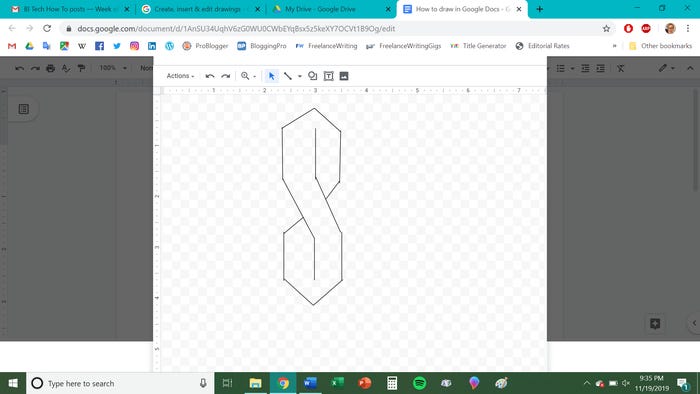Open Twitter bookmark icon
This screenshot has height=394, width=700.
tap(117, 46)
